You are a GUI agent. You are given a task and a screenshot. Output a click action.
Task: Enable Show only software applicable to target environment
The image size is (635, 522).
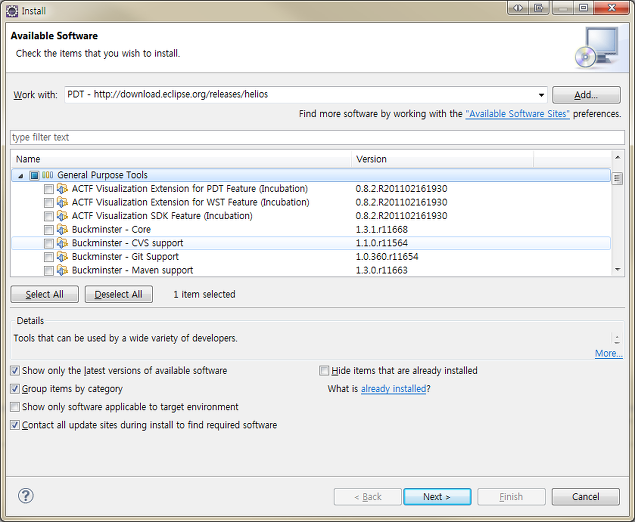point(15,407)
